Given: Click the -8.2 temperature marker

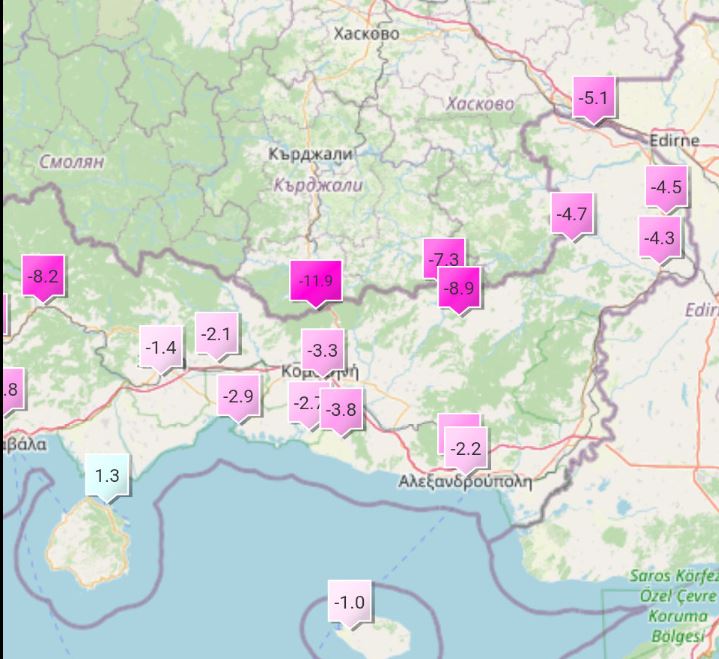Looking at the screenshot, I should point(44,275).
